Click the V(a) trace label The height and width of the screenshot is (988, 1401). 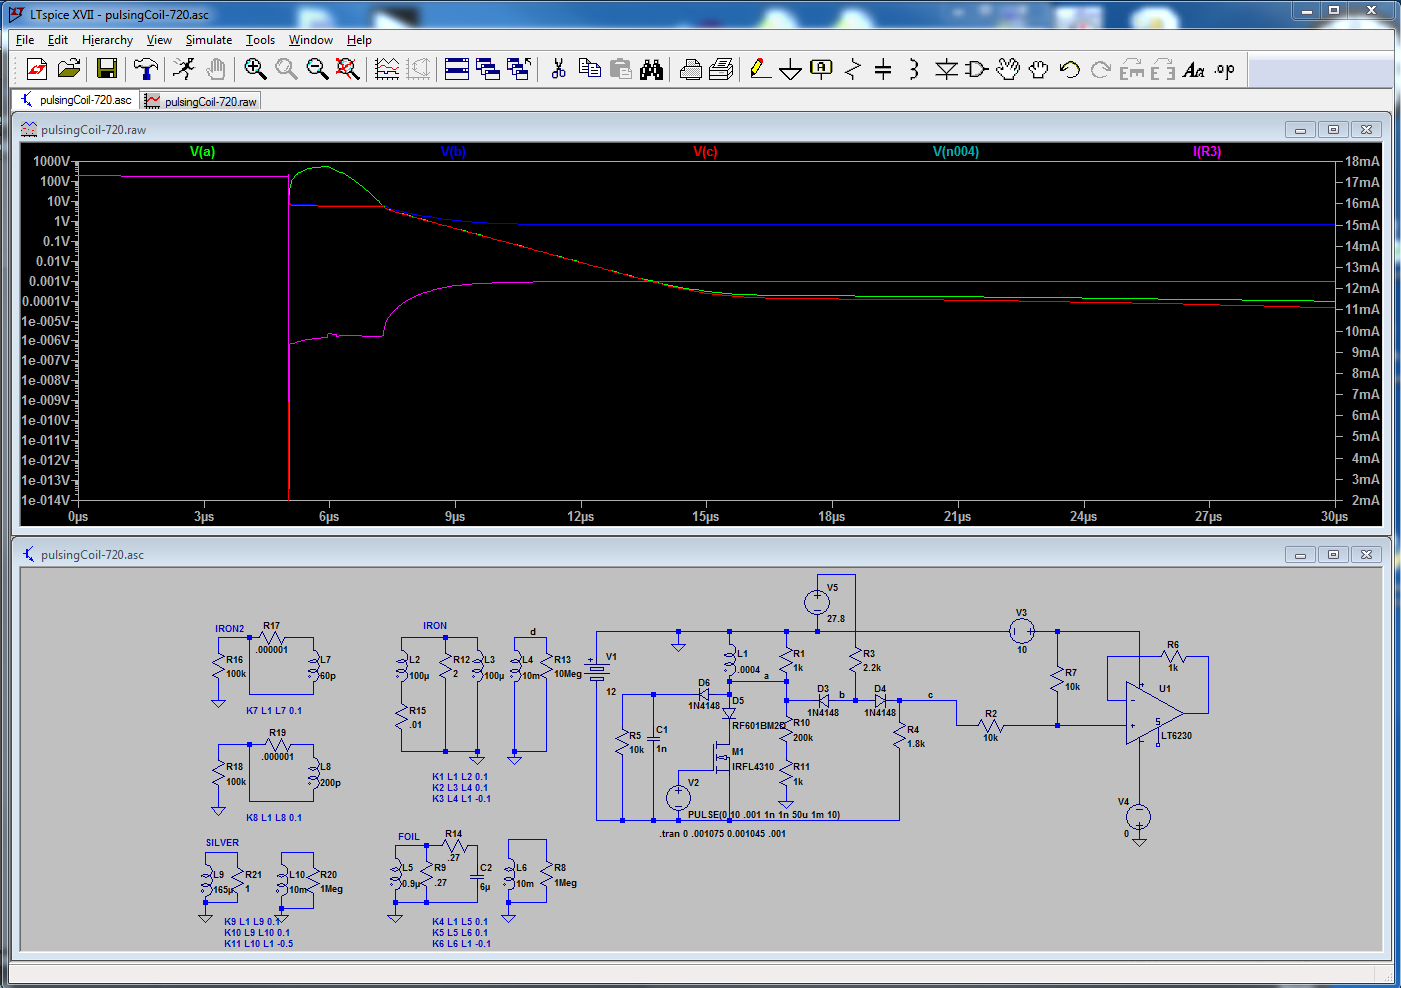click(202, 152)
